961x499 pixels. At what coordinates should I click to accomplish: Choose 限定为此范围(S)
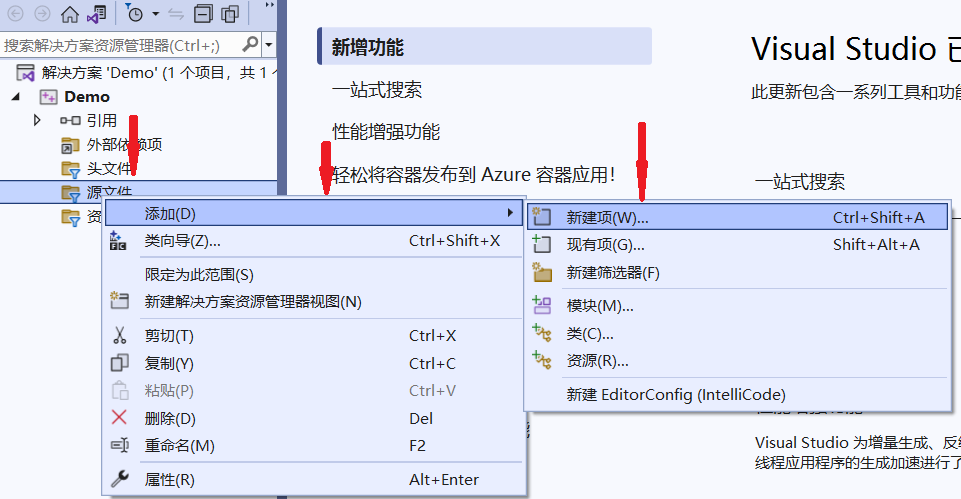click(x=314, y=275)
